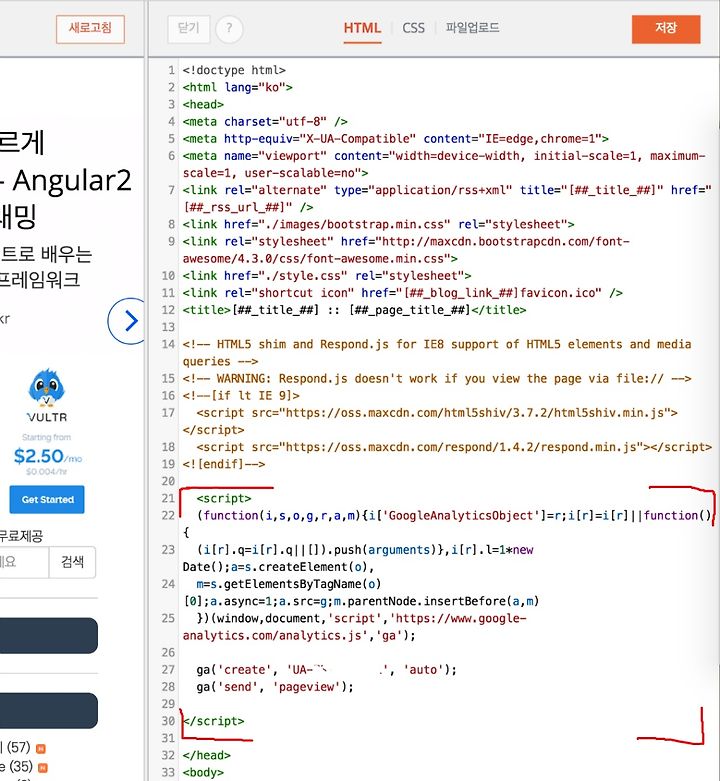Screen dimensions: 720x781
Task: Open the 파일업로드 tab
Action: tap(472, 27)
